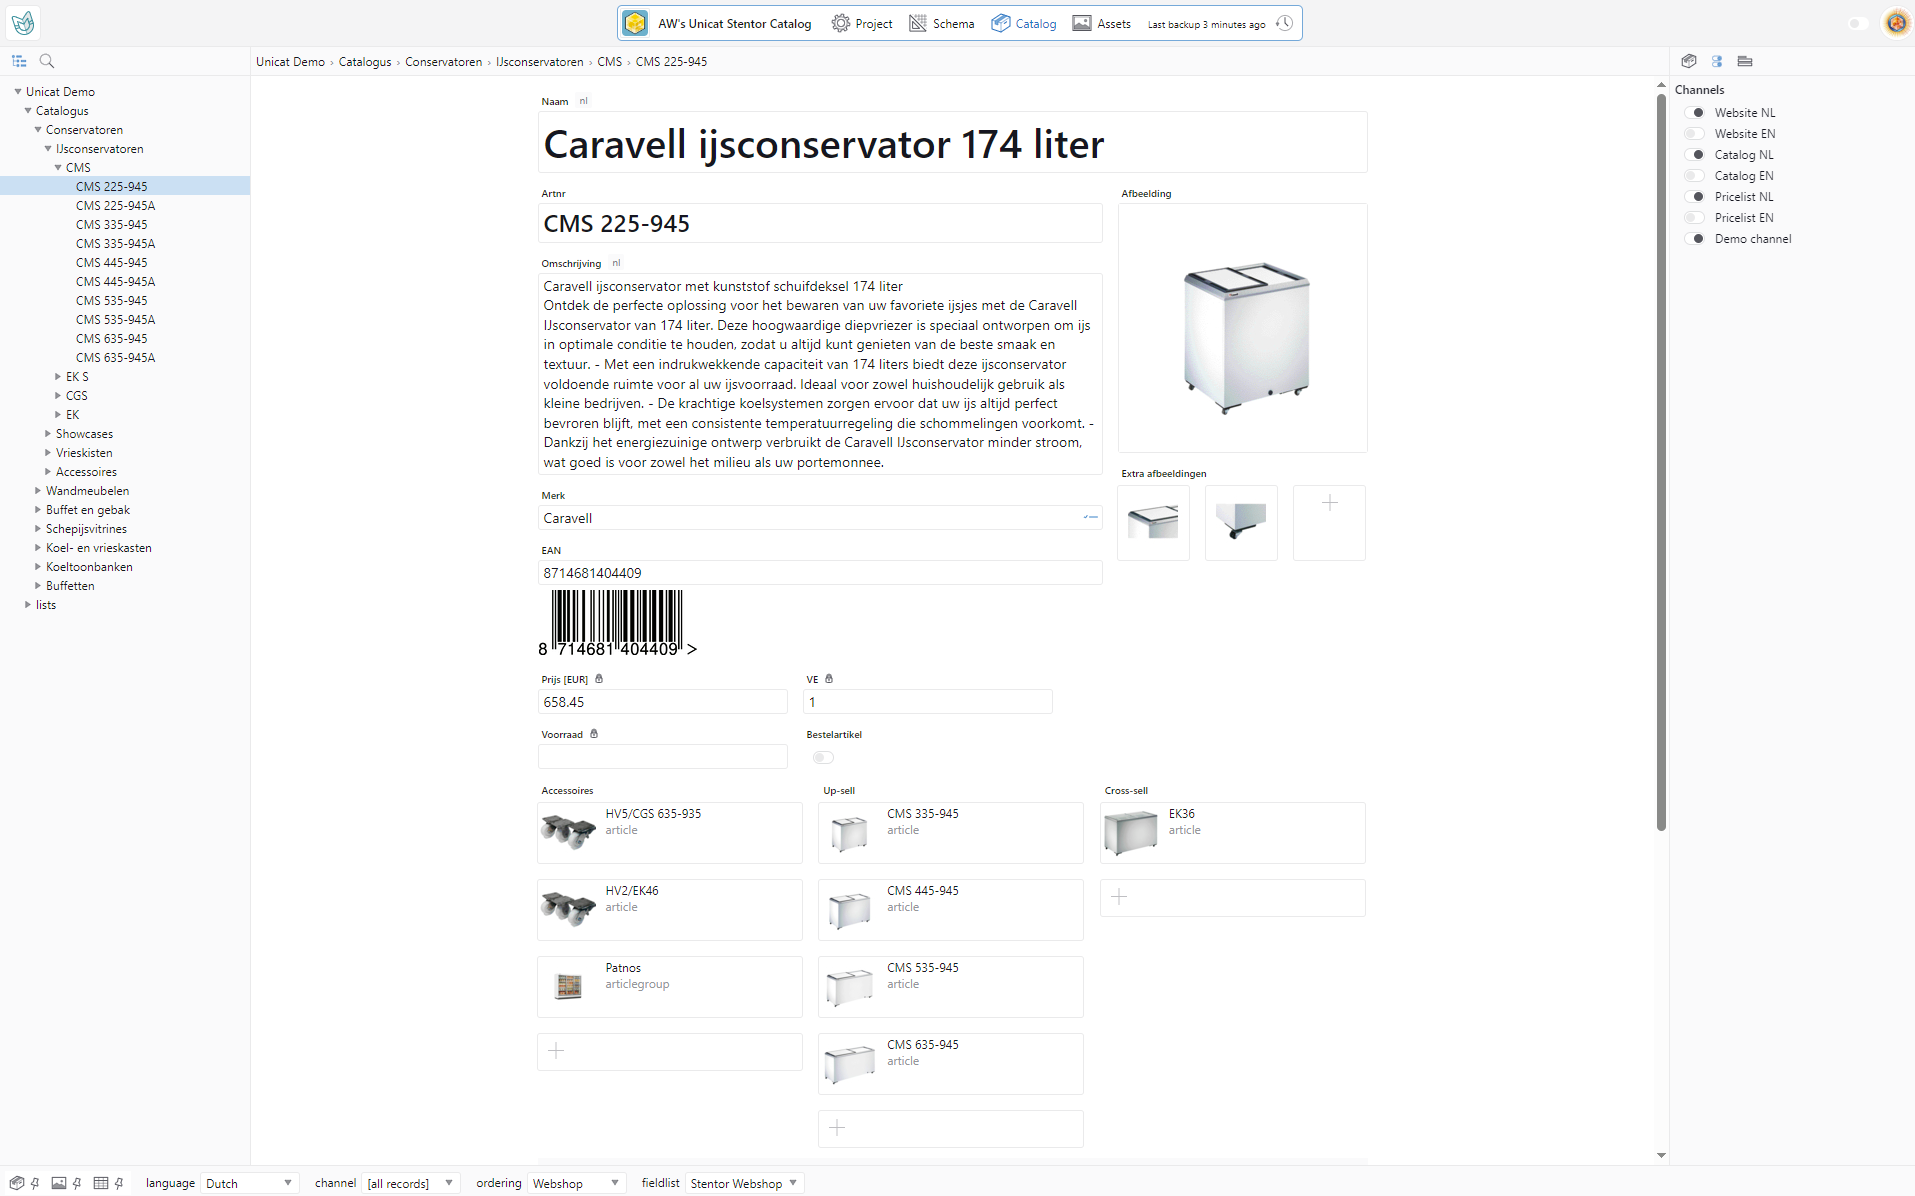
Task: Toggle the Bestelartikel switch
Action: pyautogui.click(x=823, y=757)
